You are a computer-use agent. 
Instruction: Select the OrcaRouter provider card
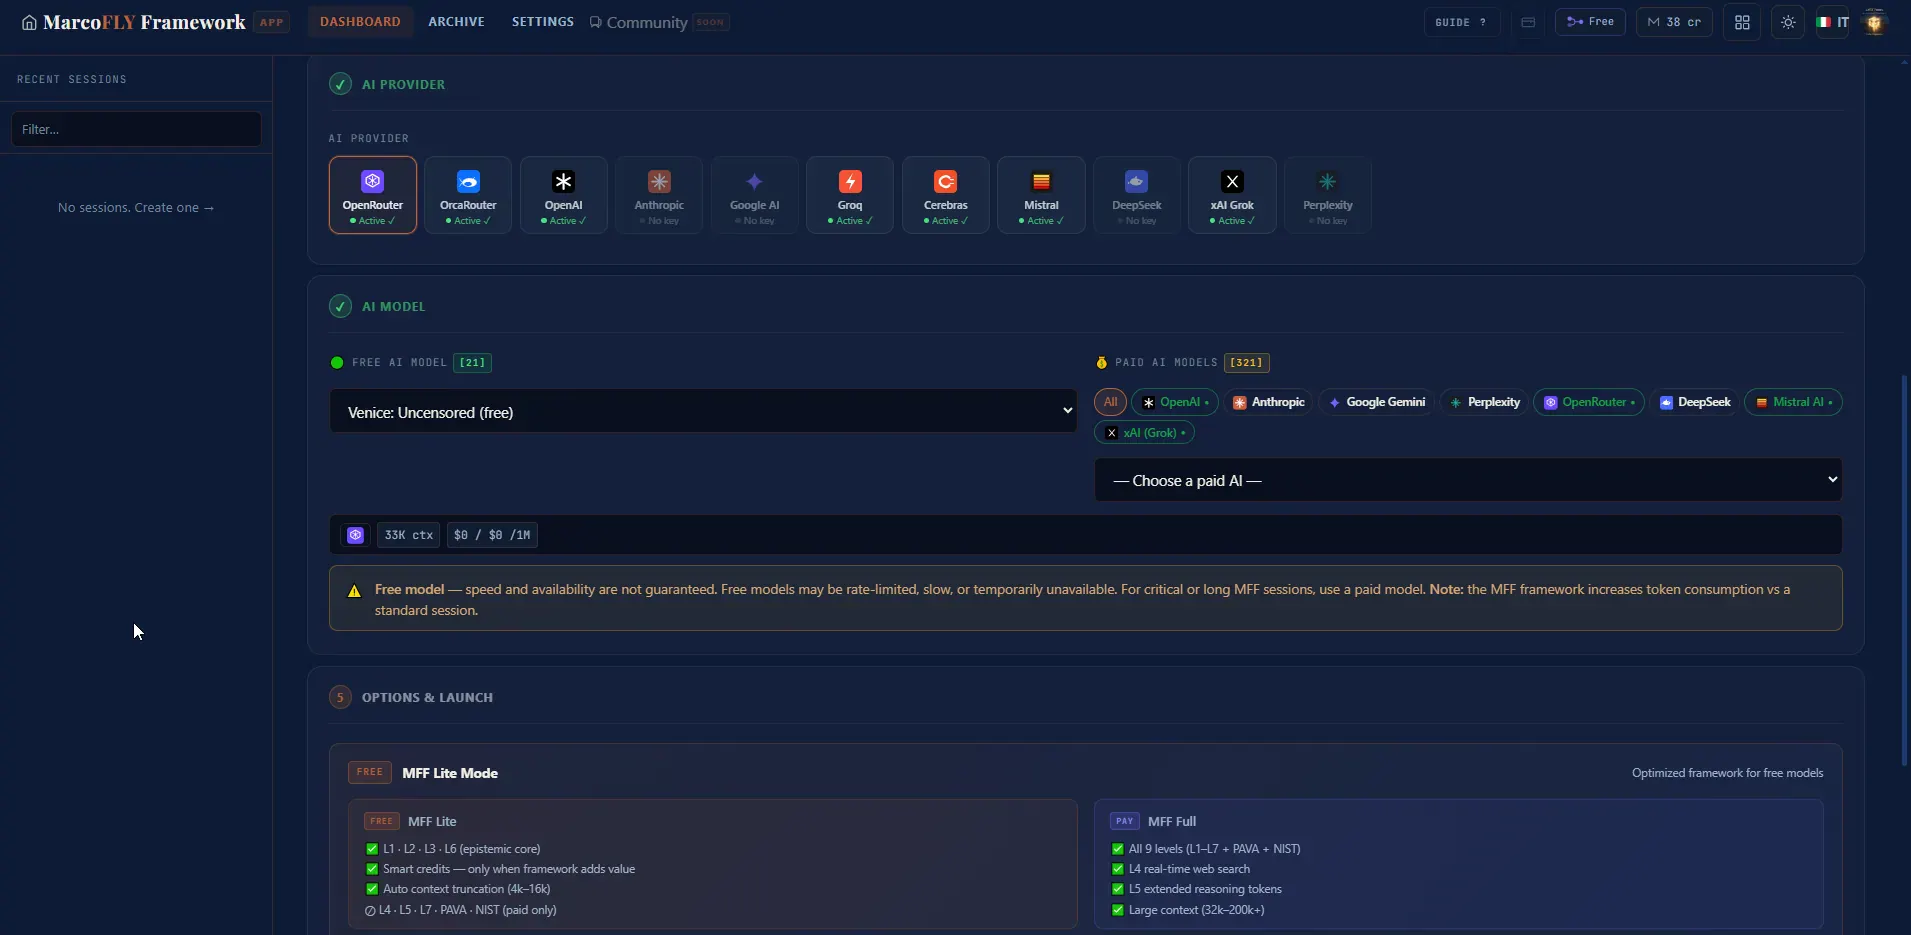point(468,195)
